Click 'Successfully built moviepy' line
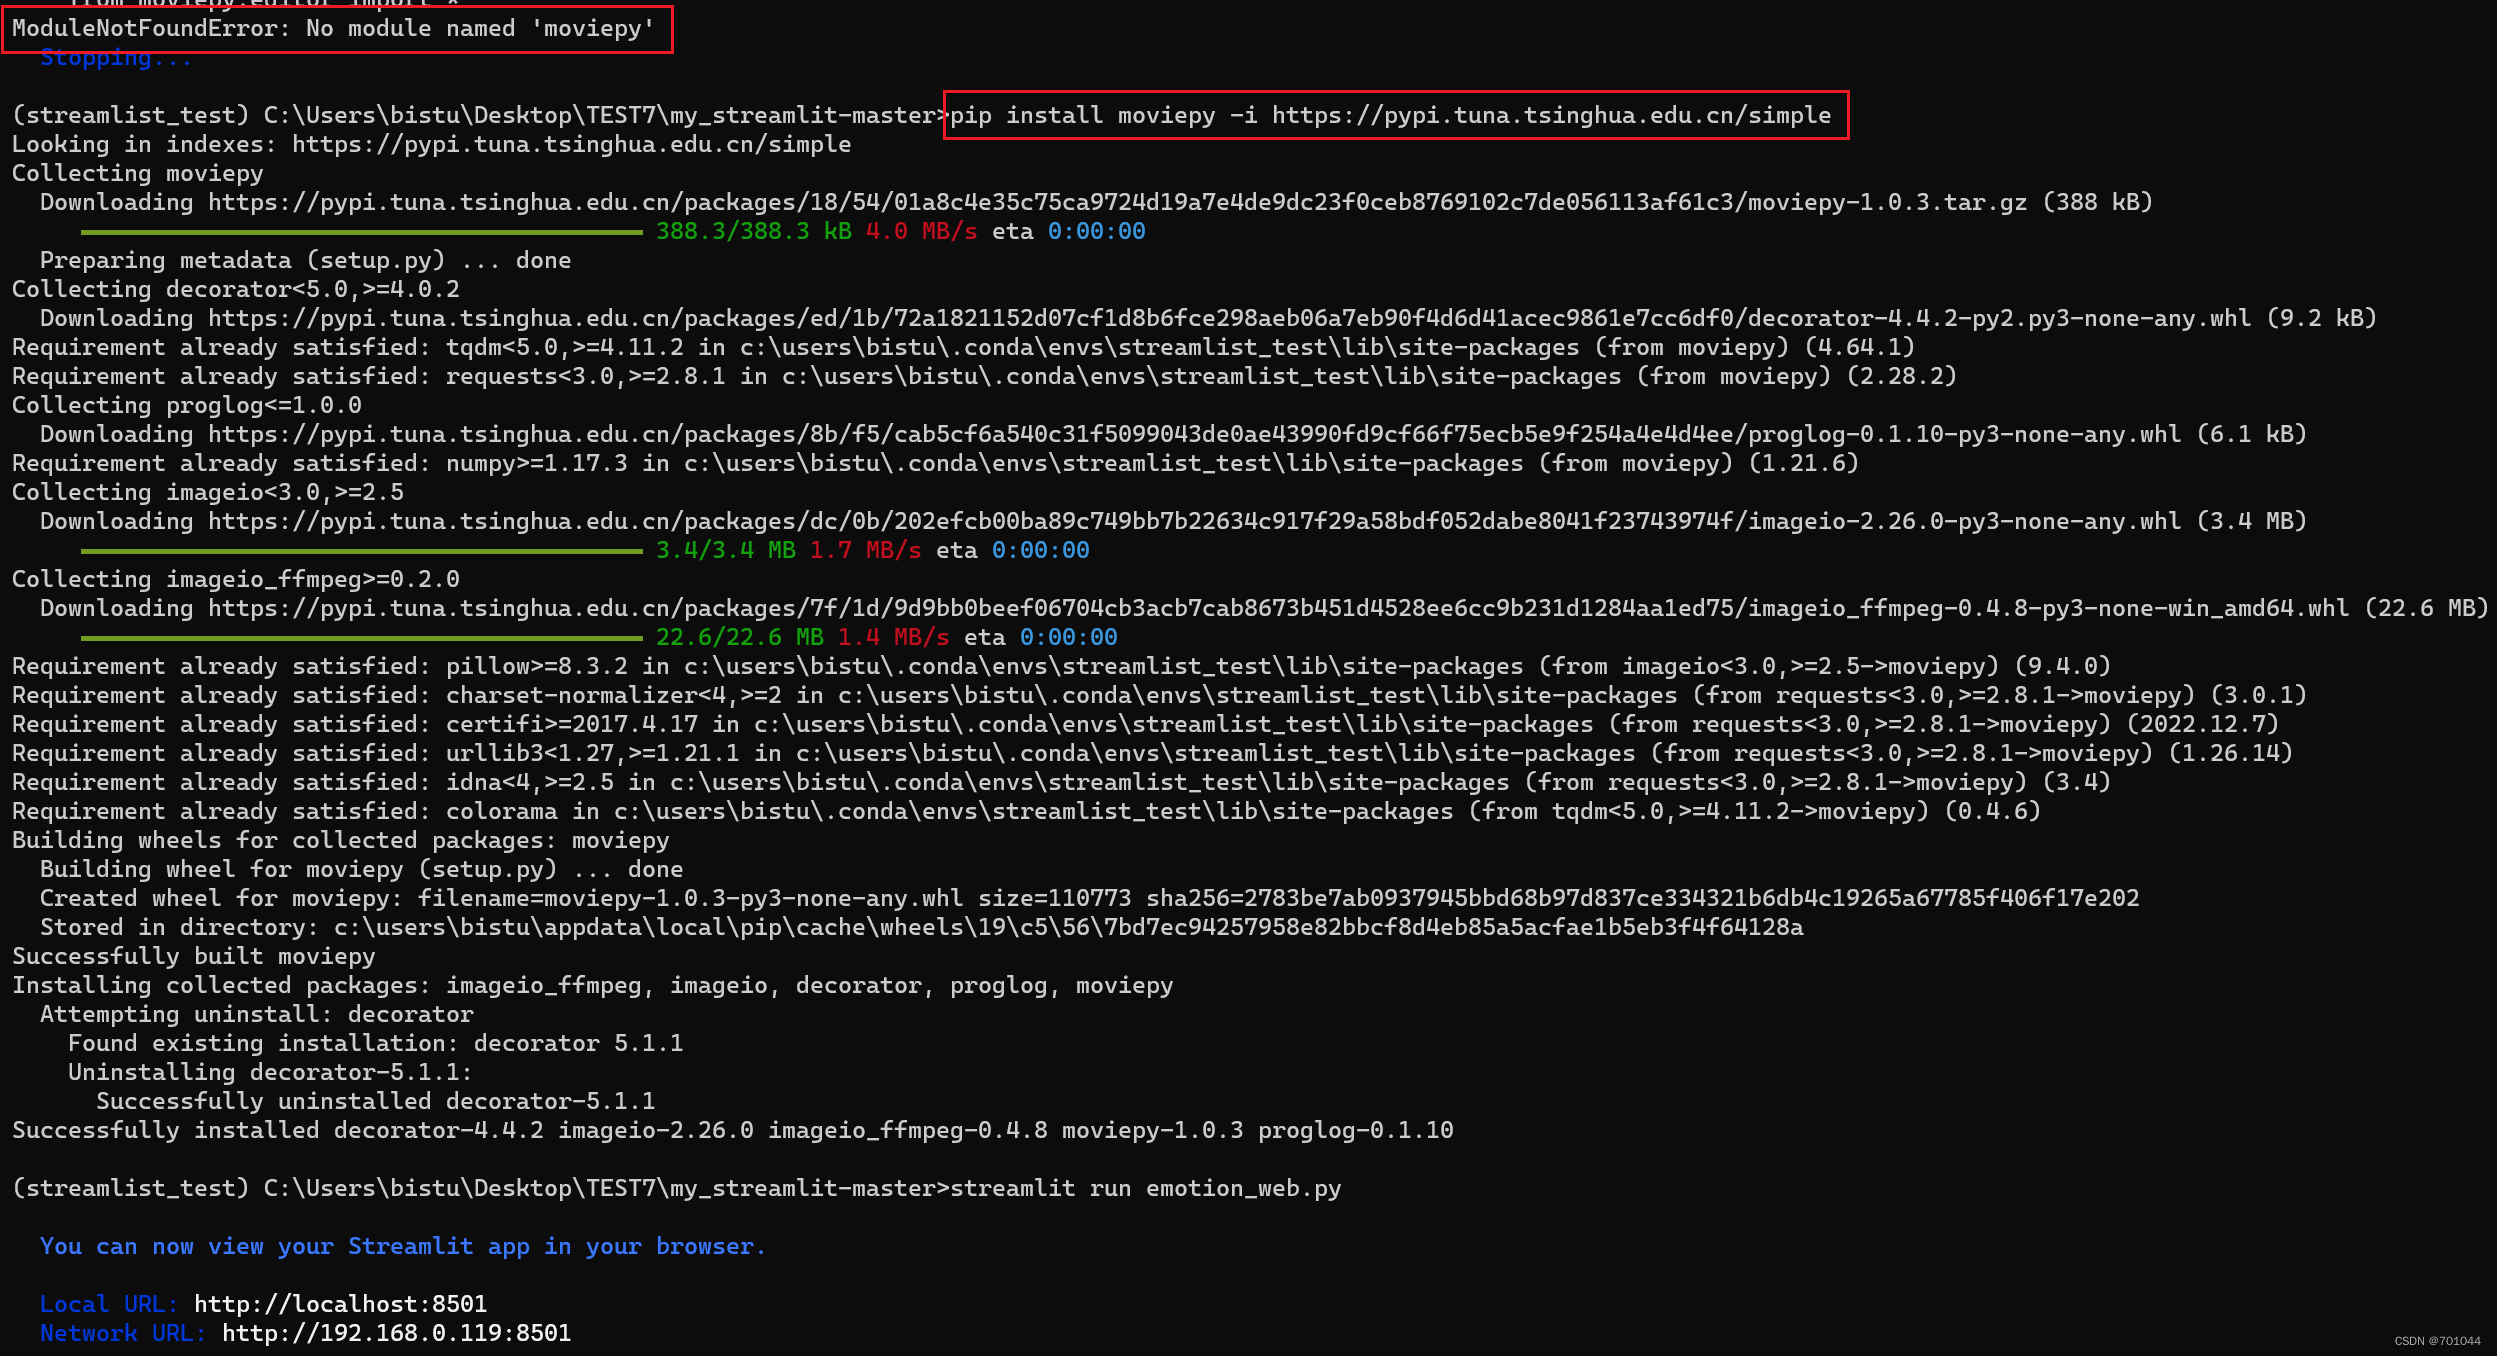This screenshot has width=2497, height=1356. (194, 957)
